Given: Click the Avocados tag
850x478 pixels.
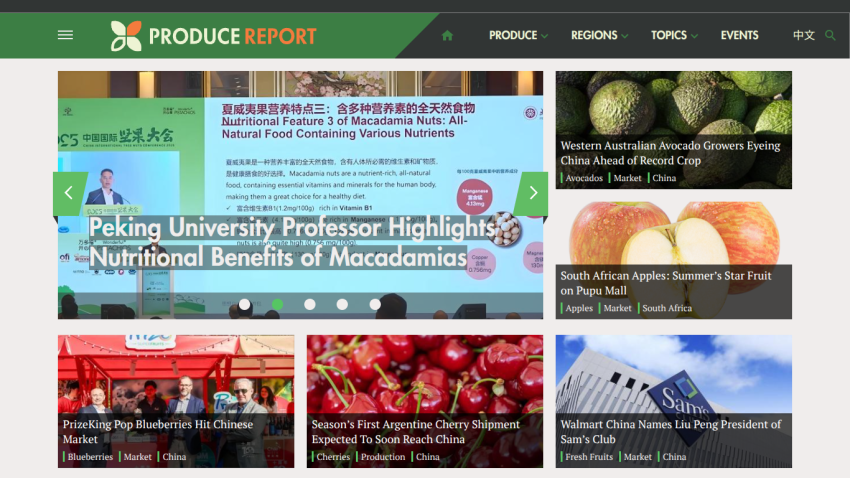Looking at the screenshot, I should click(584, 178).
